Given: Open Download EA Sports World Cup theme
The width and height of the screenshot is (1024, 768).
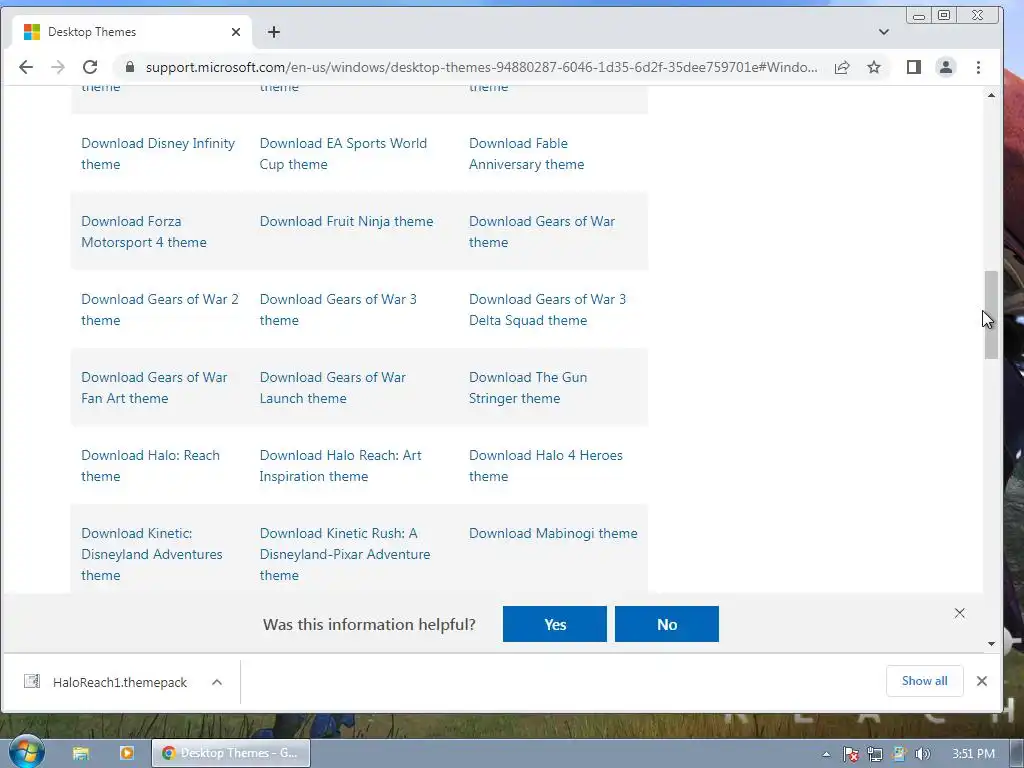Looking at the screenshot, I should 344,153.
